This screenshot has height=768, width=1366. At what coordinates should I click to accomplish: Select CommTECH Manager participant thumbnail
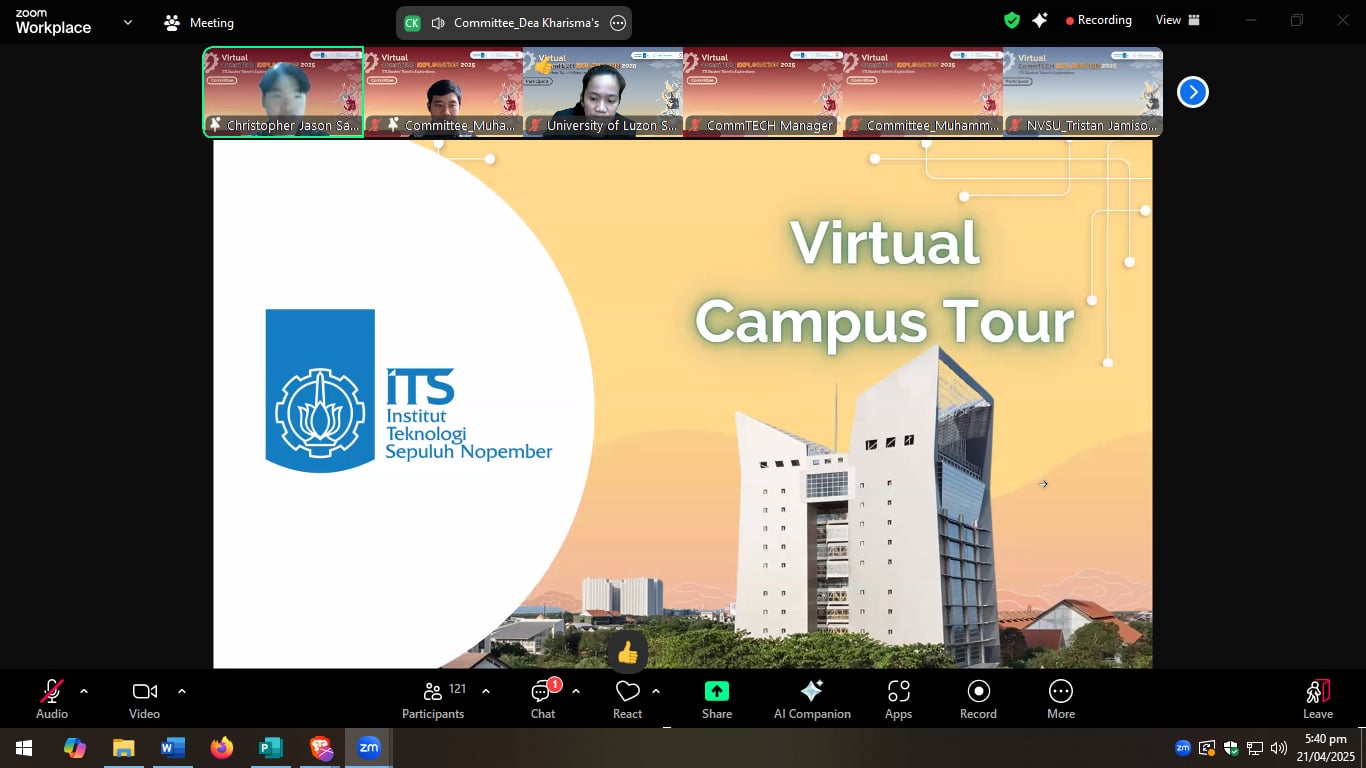(763, 92)
